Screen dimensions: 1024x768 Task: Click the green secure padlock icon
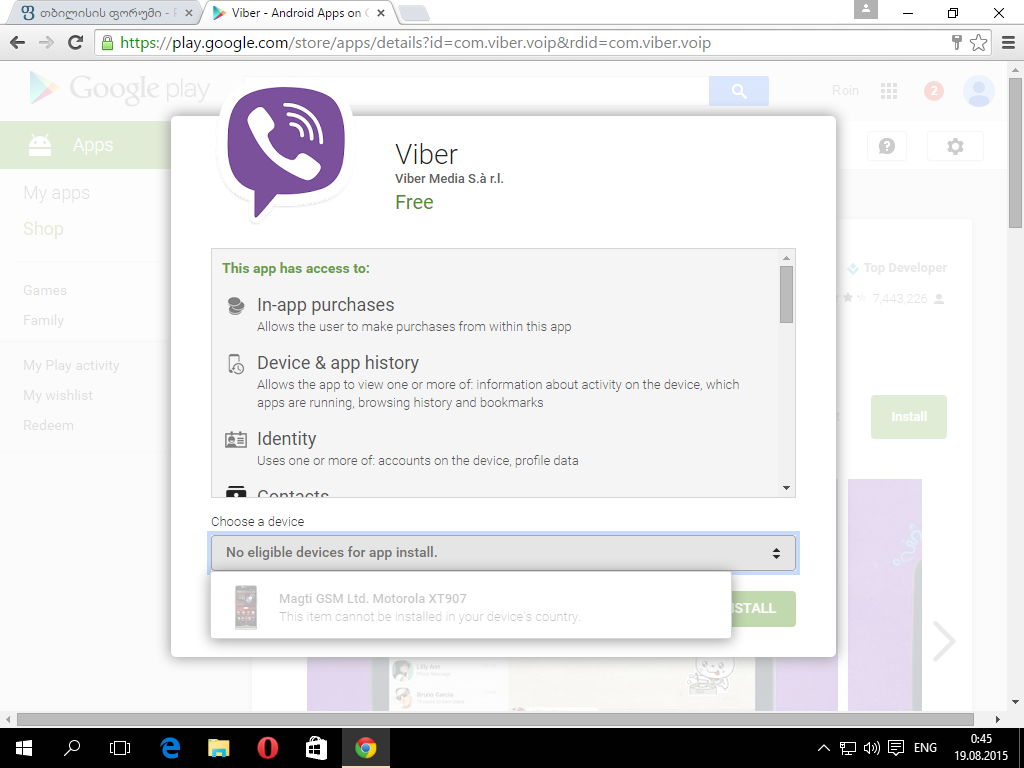point(106,43)
